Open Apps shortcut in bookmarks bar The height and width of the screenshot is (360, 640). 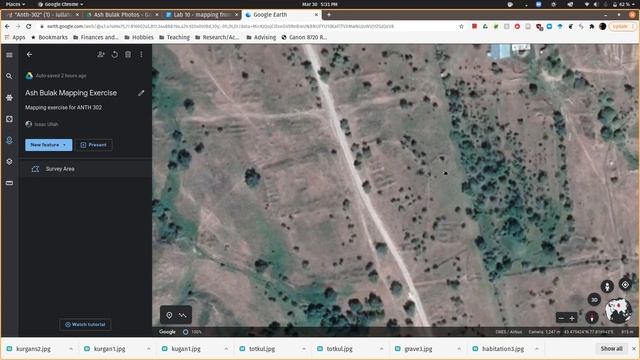15,37
